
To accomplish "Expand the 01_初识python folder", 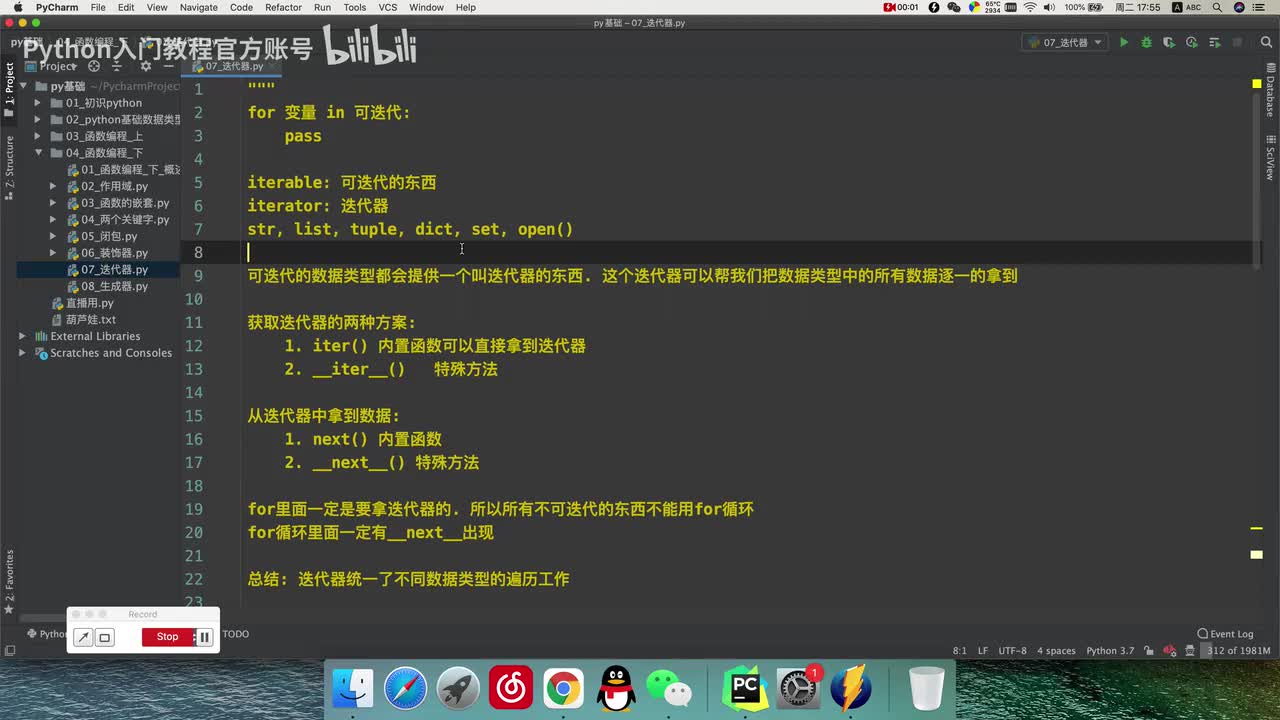I will [x=38, y=103].
